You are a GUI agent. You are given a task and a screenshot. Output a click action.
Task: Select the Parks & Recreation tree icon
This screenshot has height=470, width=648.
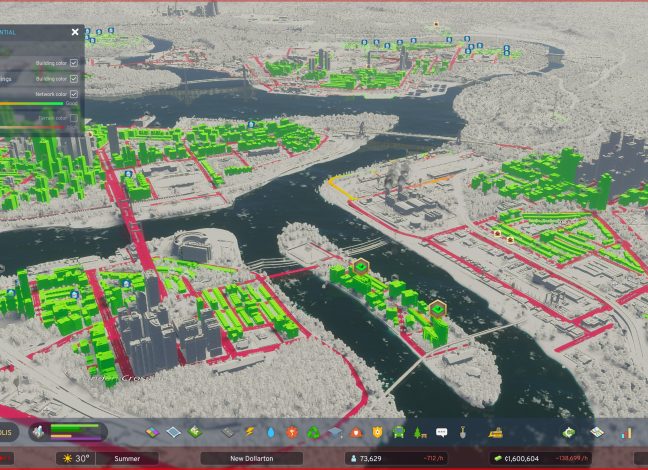(419, 432)
